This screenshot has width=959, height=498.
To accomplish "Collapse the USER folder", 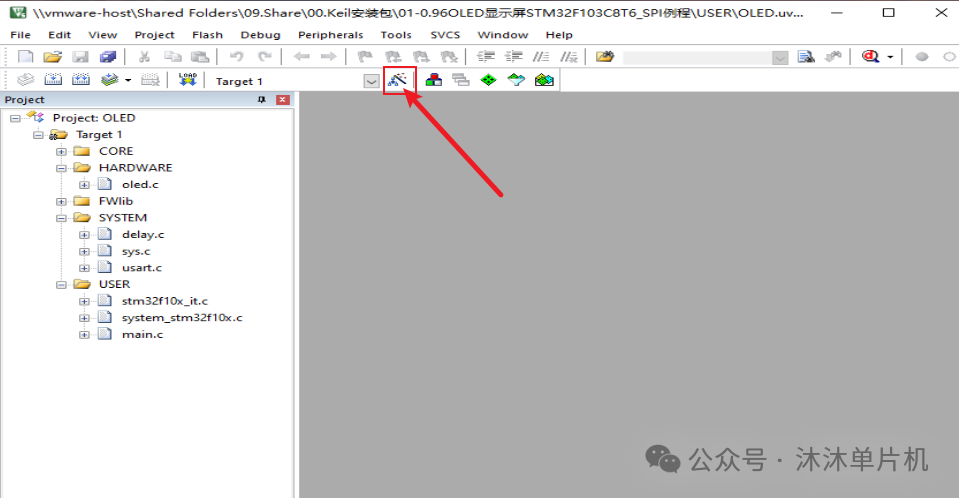I will [61, 285].
